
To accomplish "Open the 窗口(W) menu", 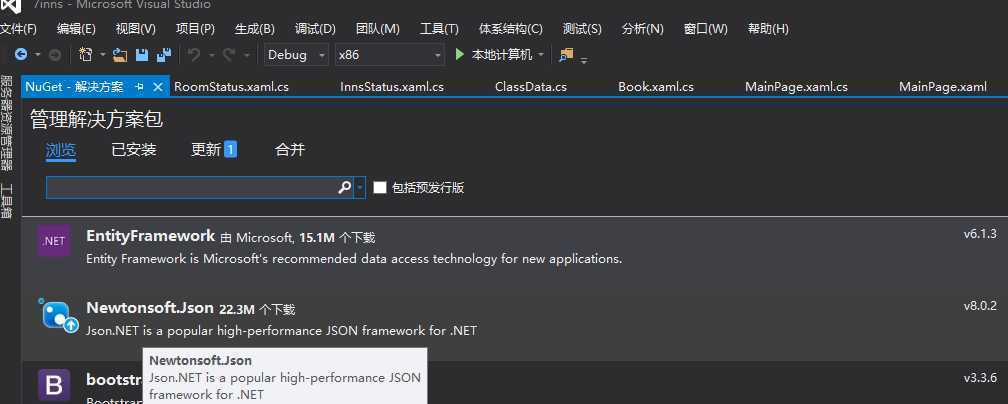I will [x=705, y=29].
